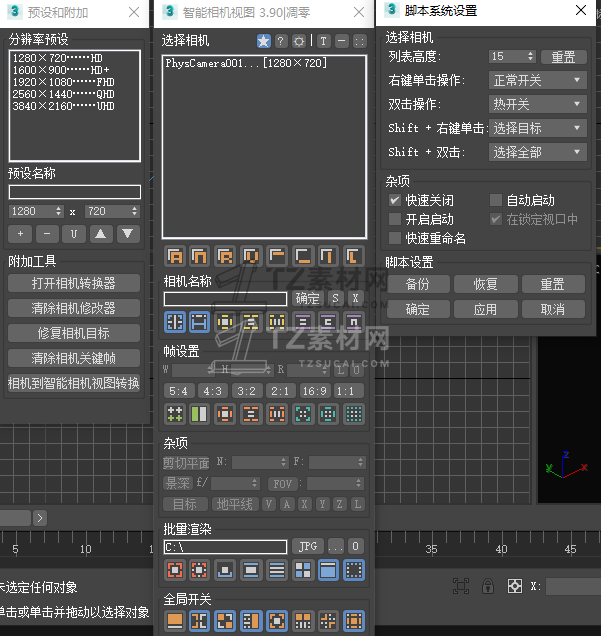The image size is (601, 636).
Task: Click the lock selection icon in status bar
Action: click(488, 586)
